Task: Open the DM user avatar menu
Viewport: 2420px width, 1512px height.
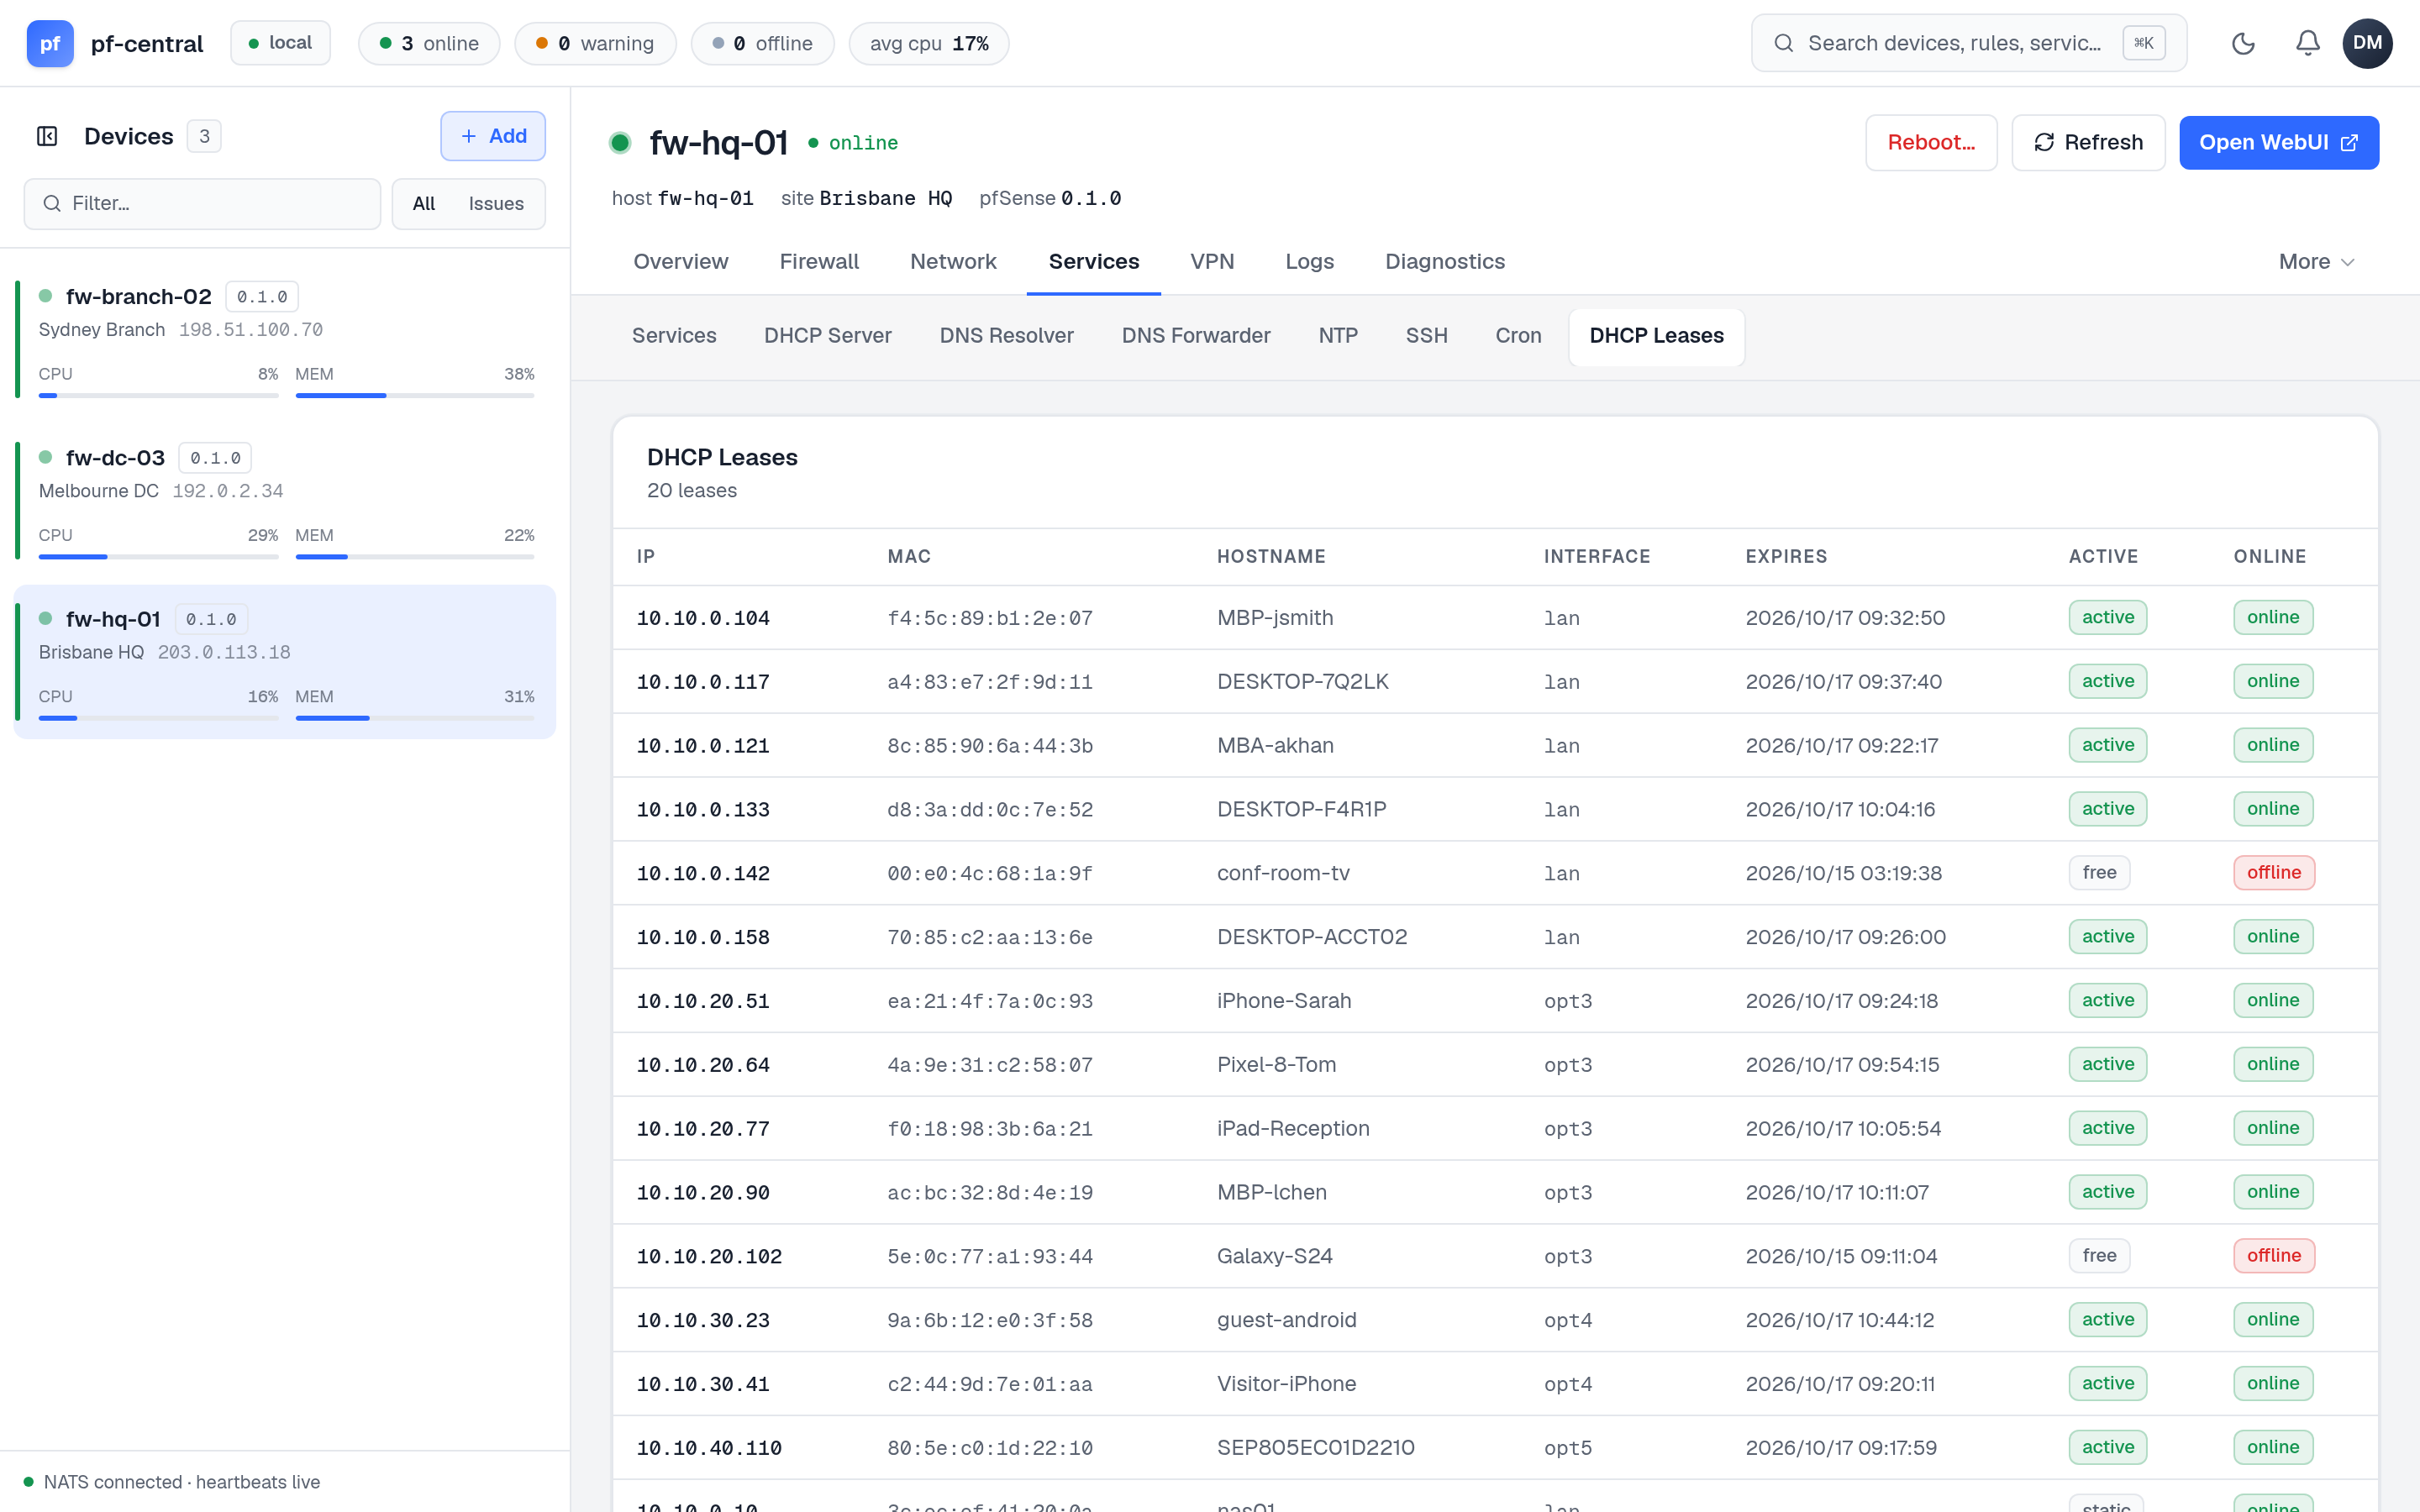Action: tap(2367, 43)
